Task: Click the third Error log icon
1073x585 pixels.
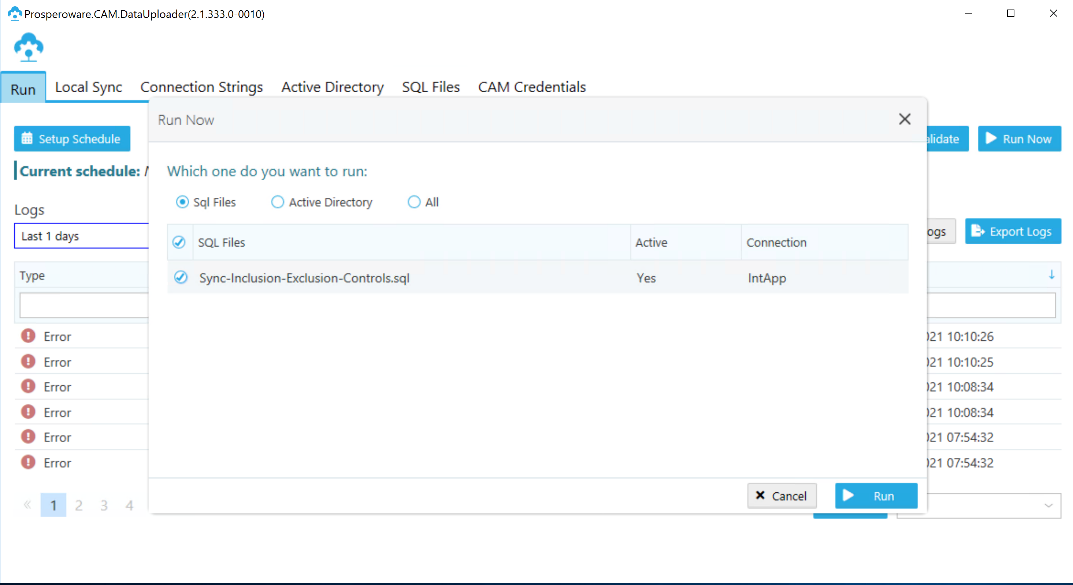Action: [28, 387]
